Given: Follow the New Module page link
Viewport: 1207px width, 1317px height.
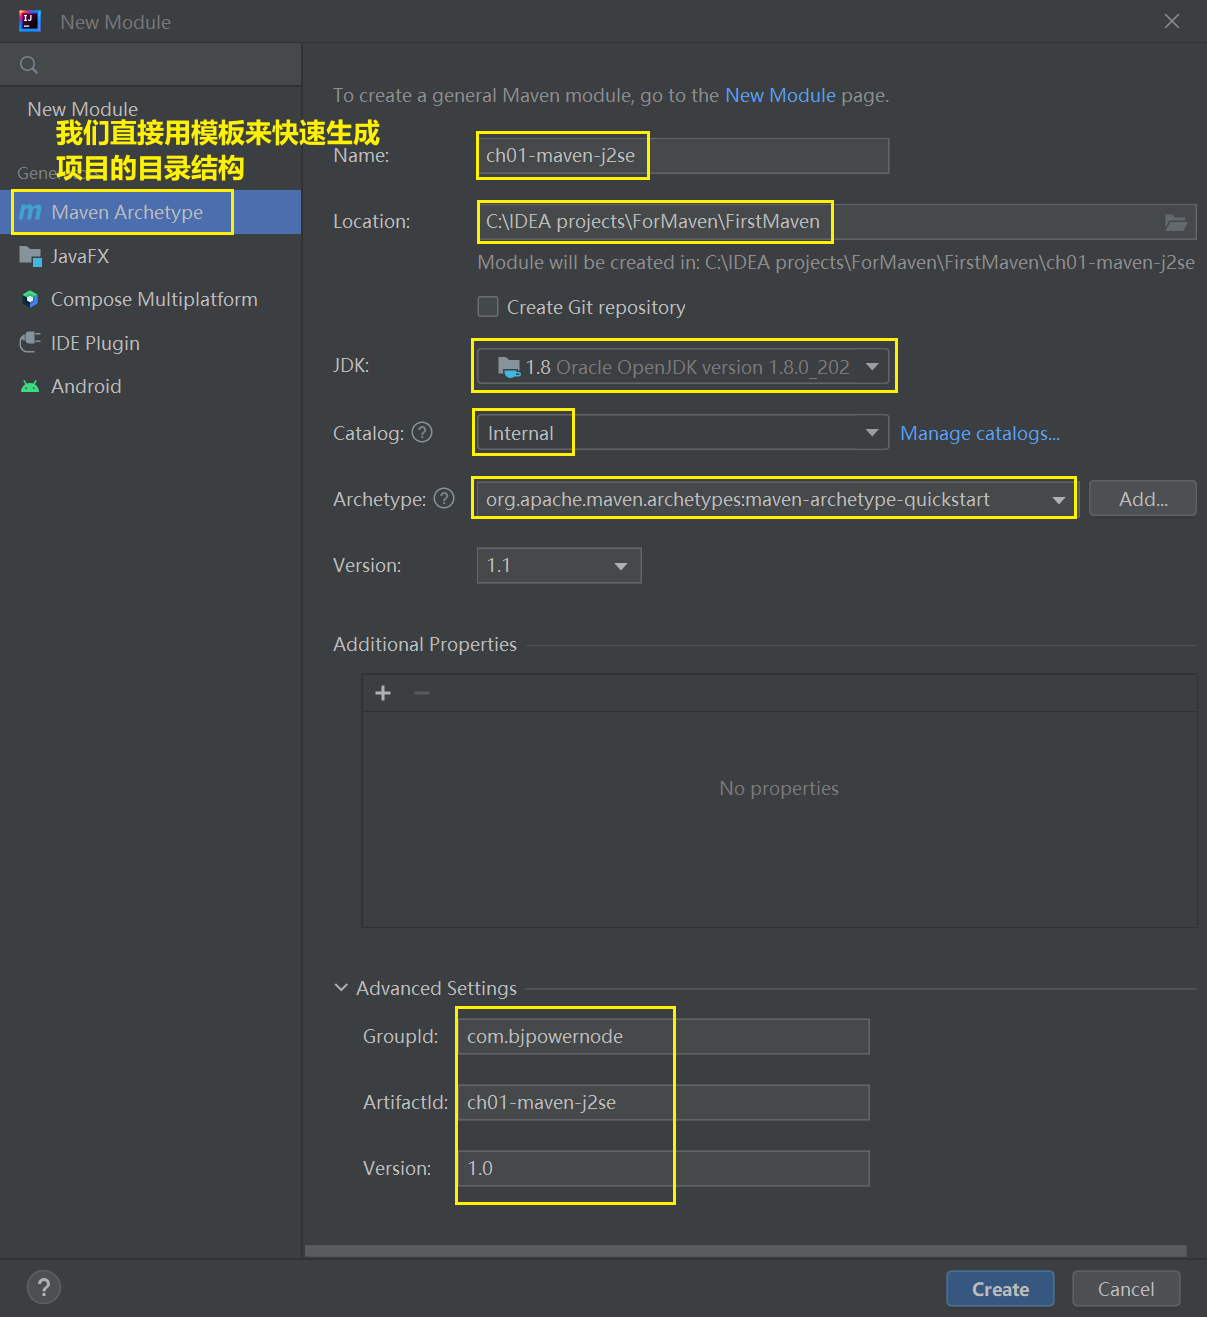Looking at the screenshot, I should point(780,95).
